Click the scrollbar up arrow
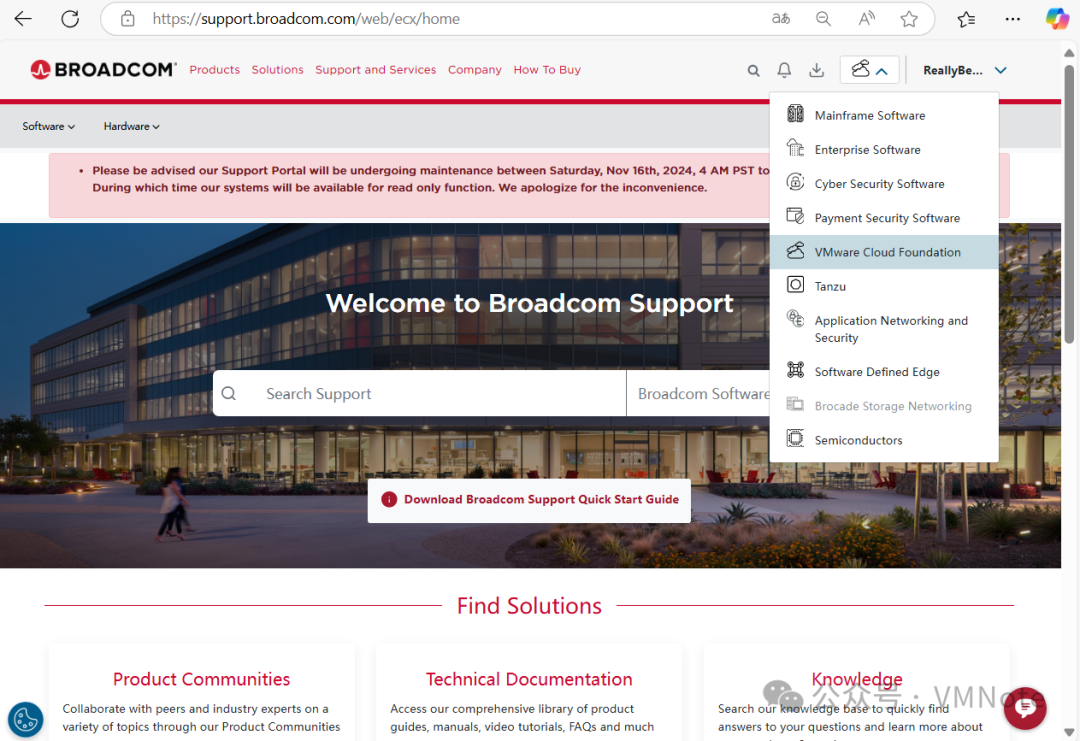 1069,52
